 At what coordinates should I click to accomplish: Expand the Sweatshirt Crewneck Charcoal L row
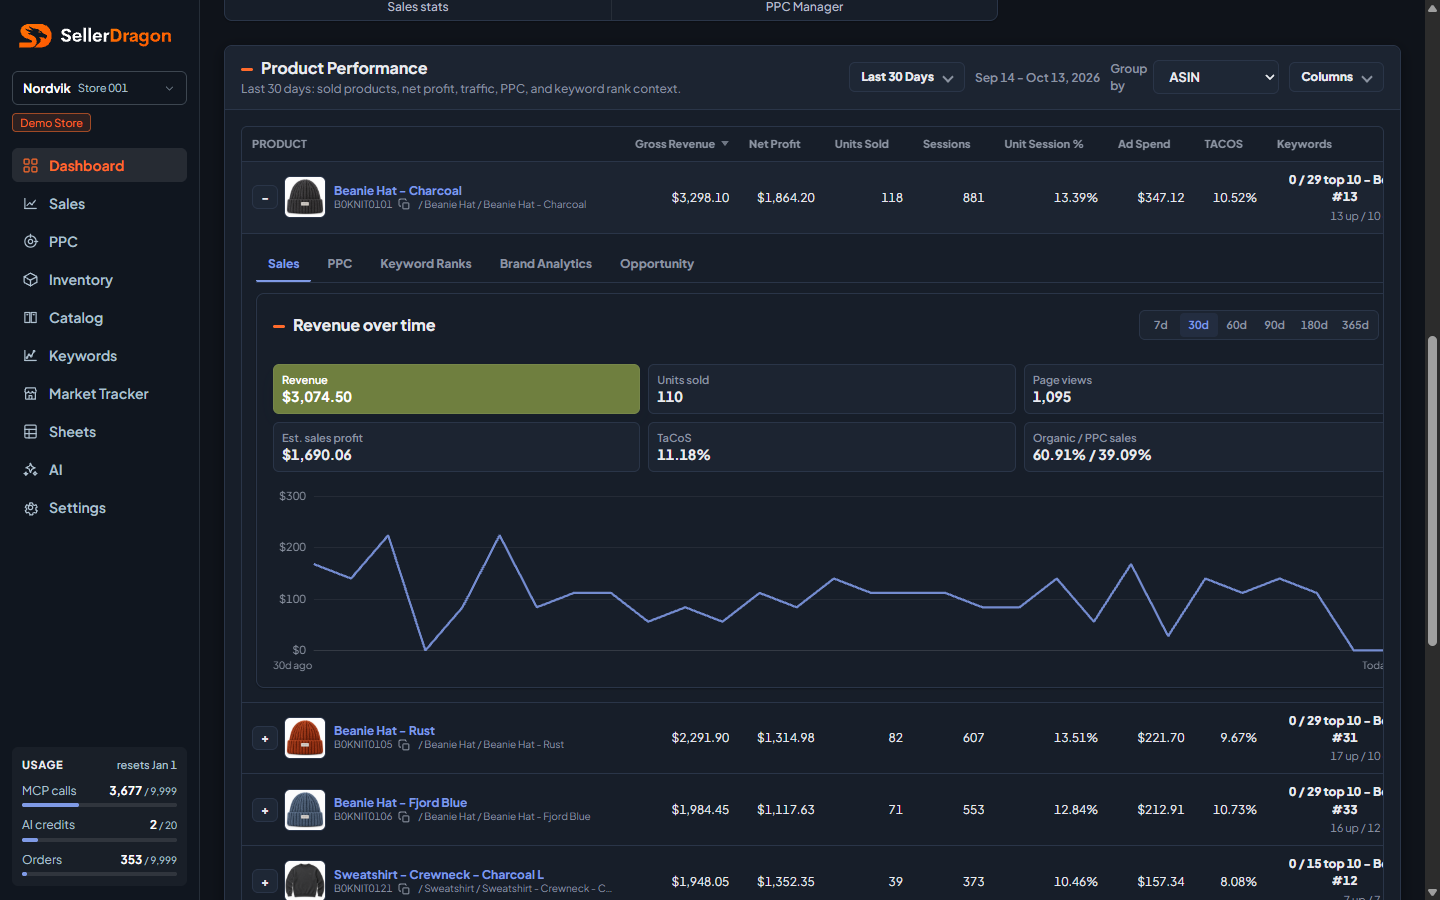point(265,883)
